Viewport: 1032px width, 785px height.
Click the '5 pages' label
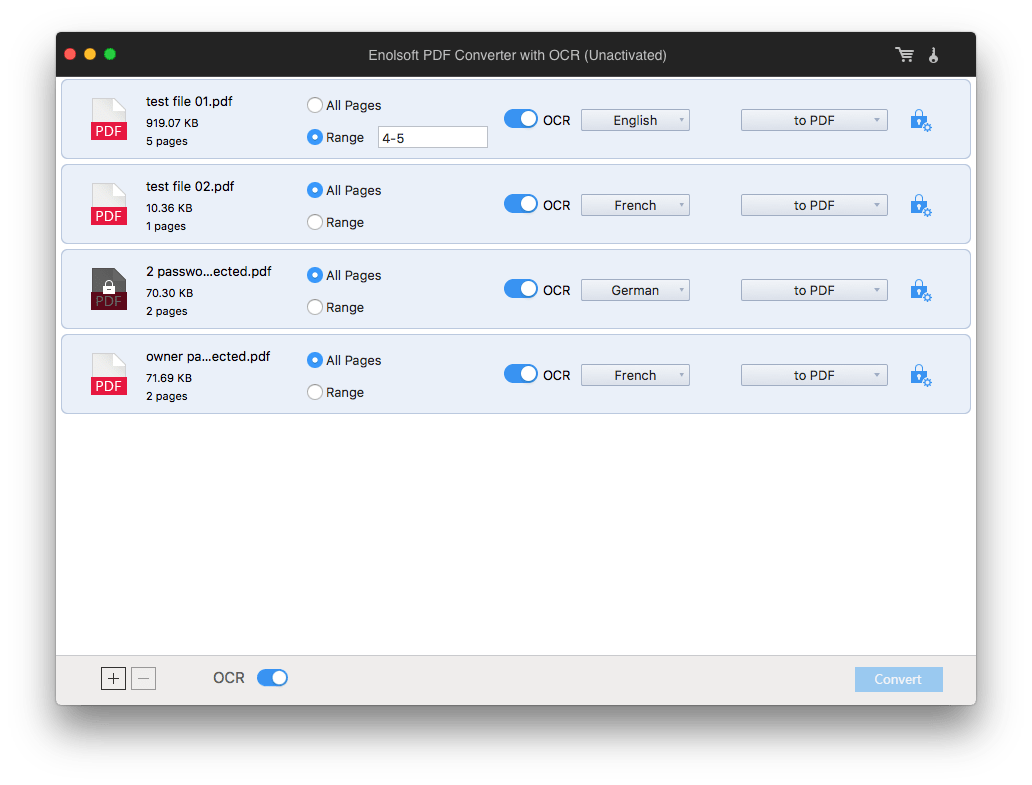click(x=167, y=141)
